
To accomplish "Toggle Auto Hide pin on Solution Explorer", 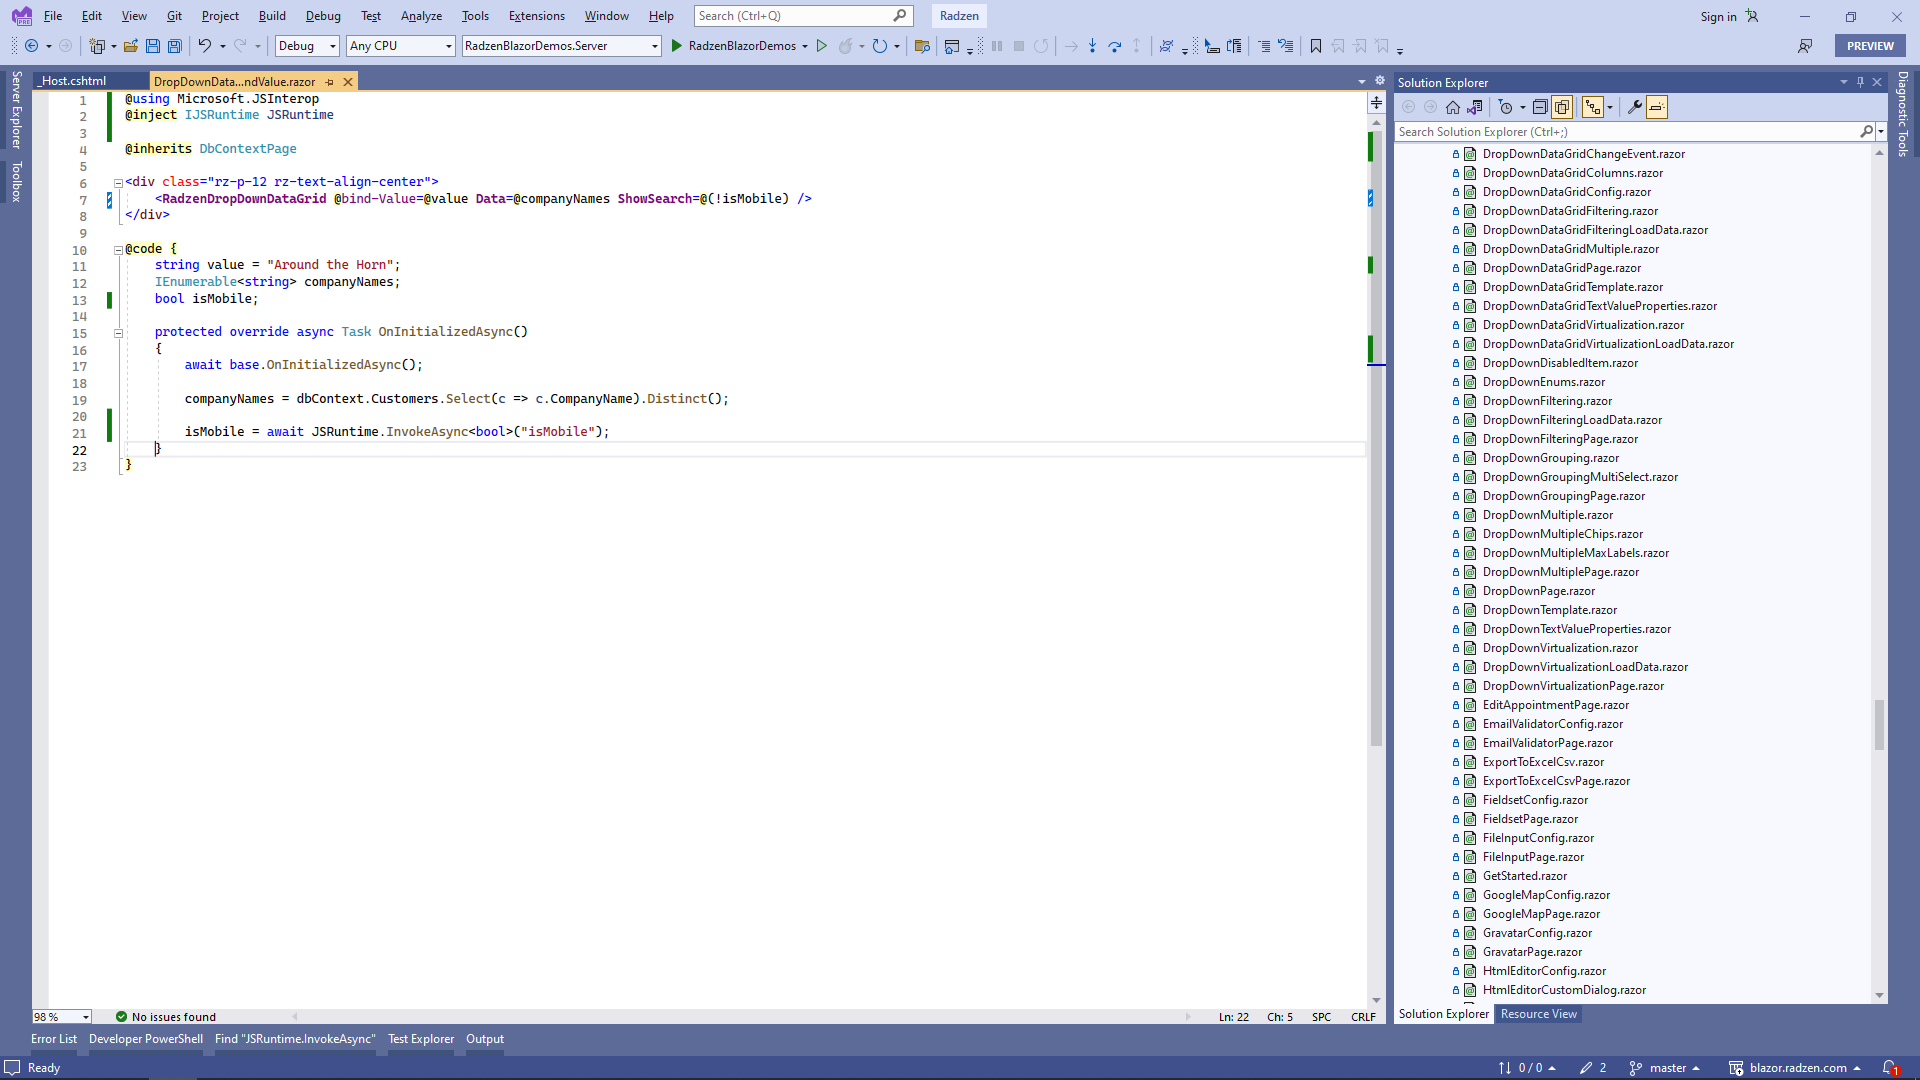I will (x=1860, y=82).
